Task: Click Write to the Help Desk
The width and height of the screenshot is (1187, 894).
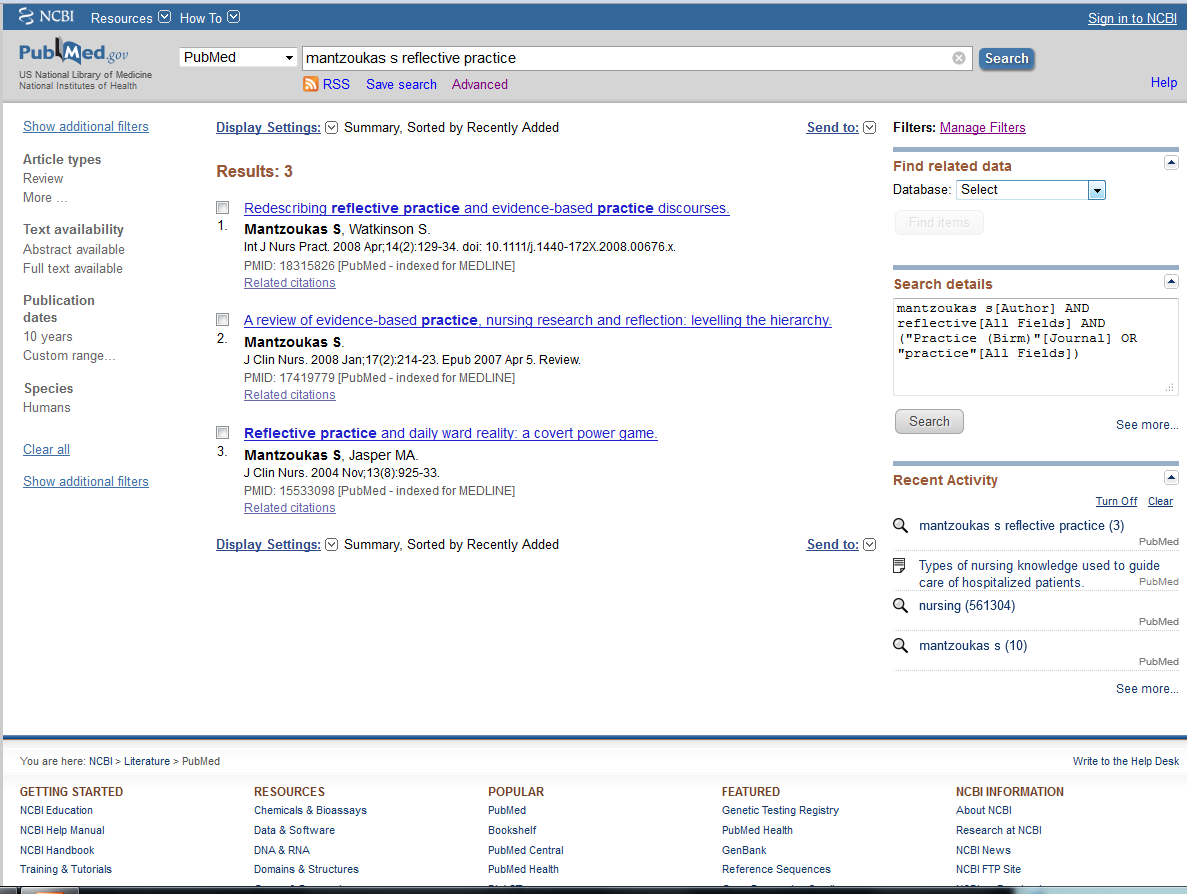Action: pos(1125,762)
